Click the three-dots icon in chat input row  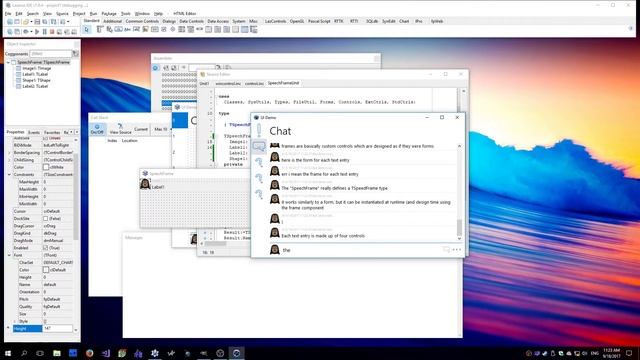click(x=457, y=249)
